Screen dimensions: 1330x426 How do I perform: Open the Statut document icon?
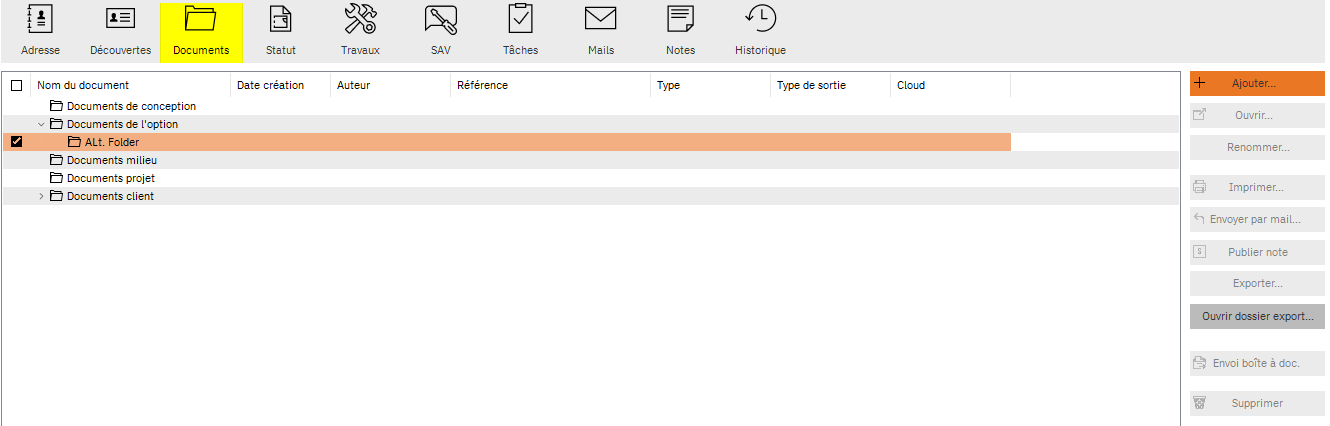click(281, 19)
